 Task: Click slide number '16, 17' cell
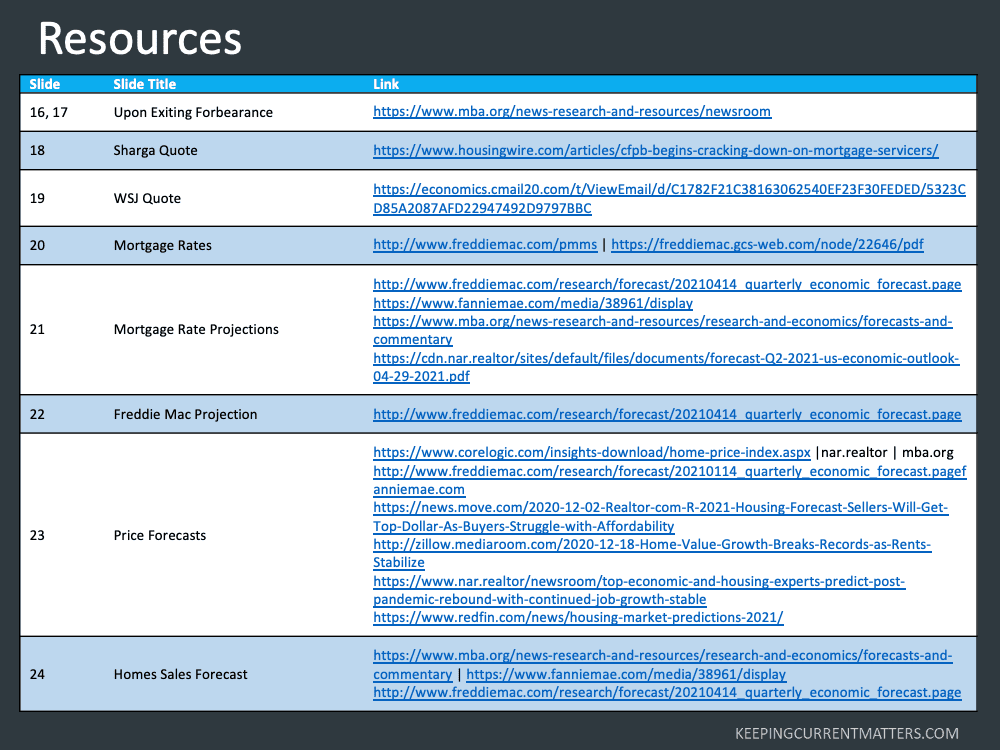pos(48,112)
